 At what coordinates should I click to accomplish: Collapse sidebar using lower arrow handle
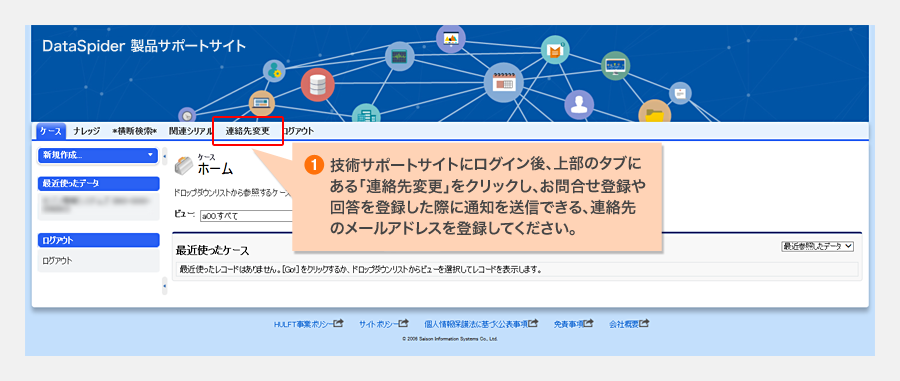tap(165, 285)
